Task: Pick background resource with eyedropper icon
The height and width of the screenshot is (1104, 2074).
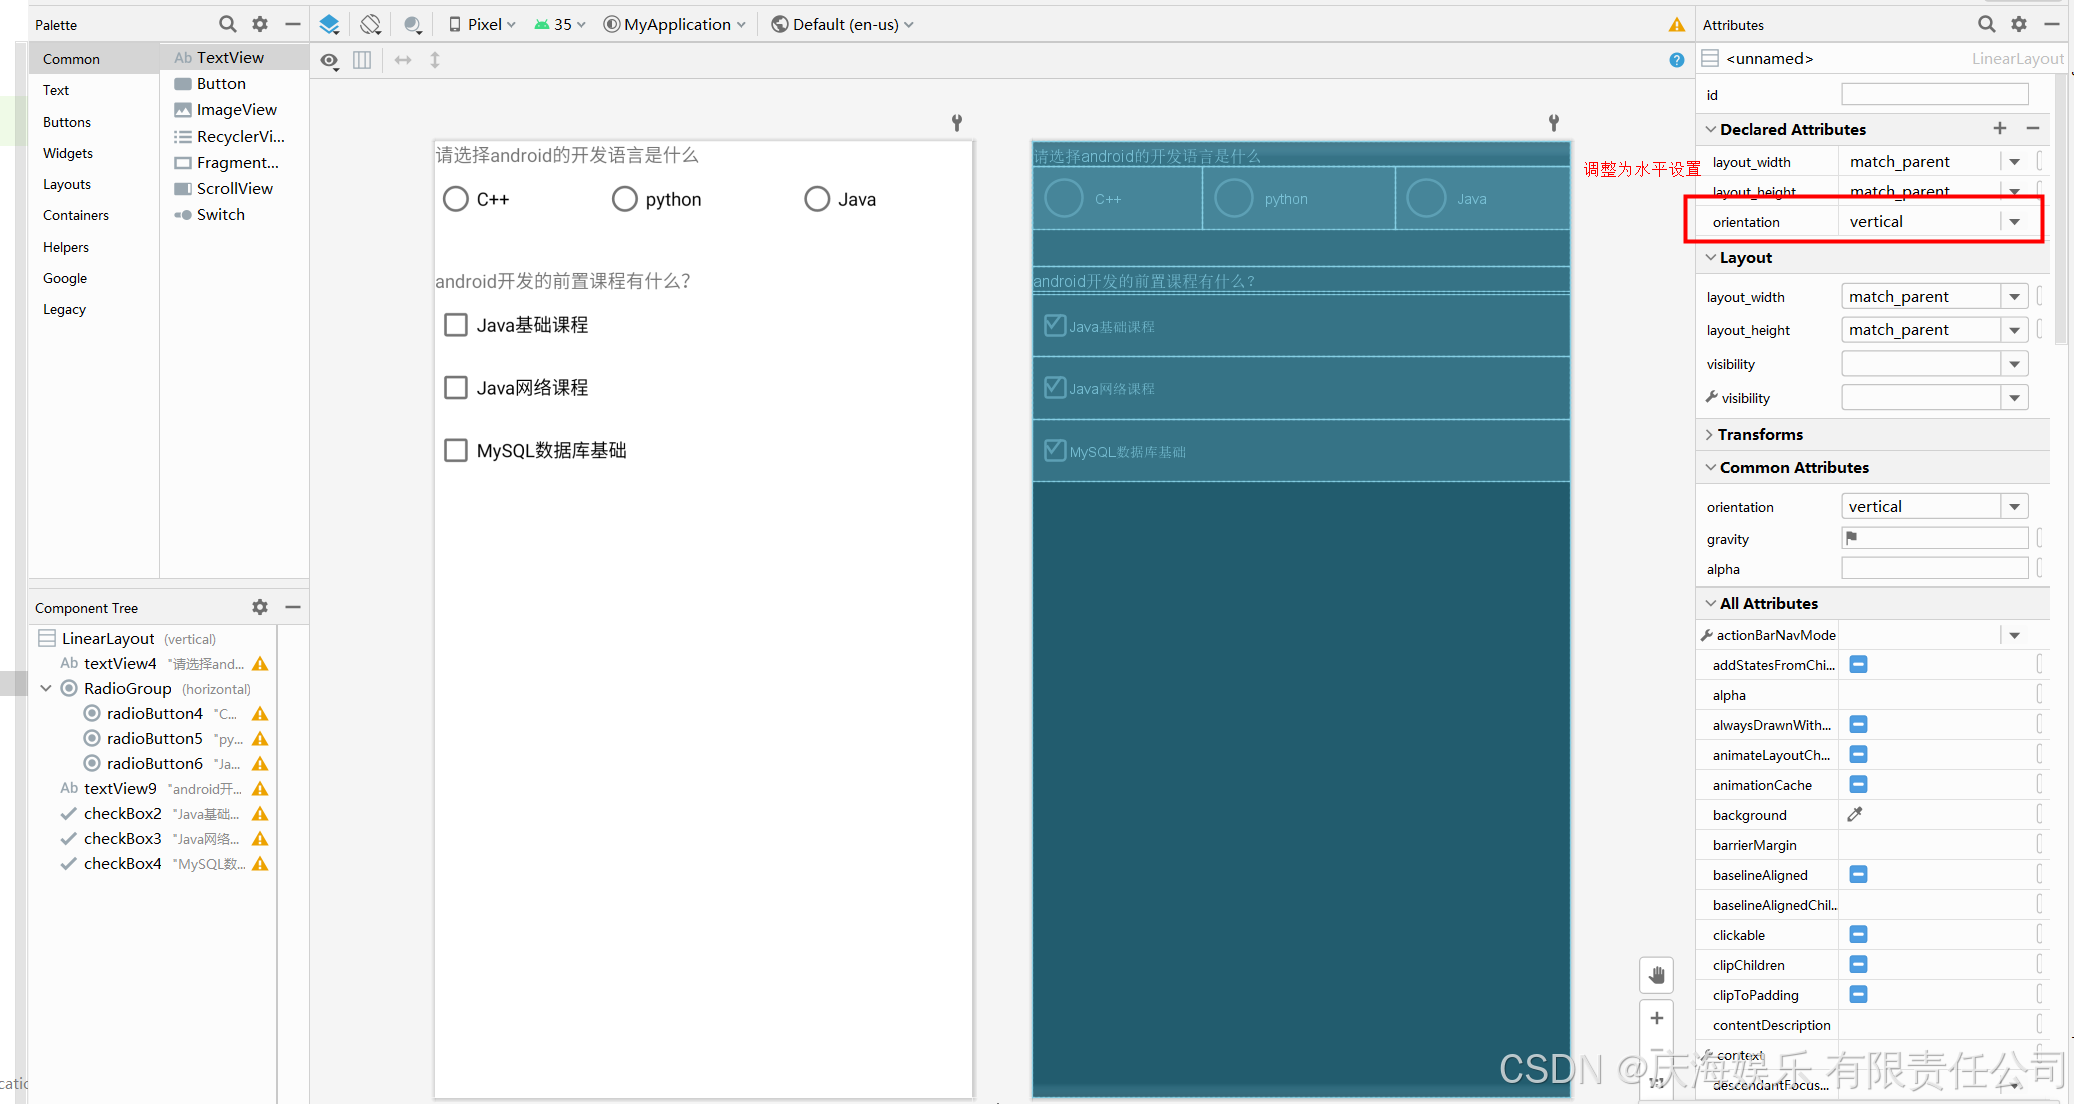Action: point(1855,815)
